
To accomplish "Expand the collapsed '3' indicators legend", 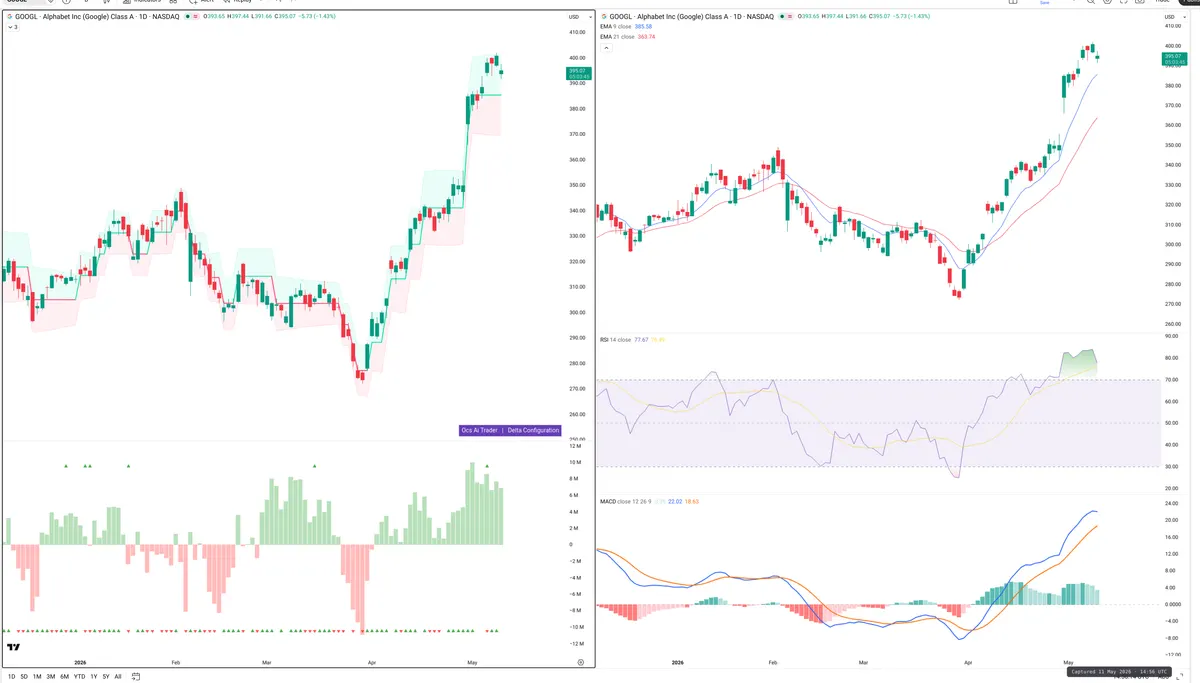I will pos(12,27).
